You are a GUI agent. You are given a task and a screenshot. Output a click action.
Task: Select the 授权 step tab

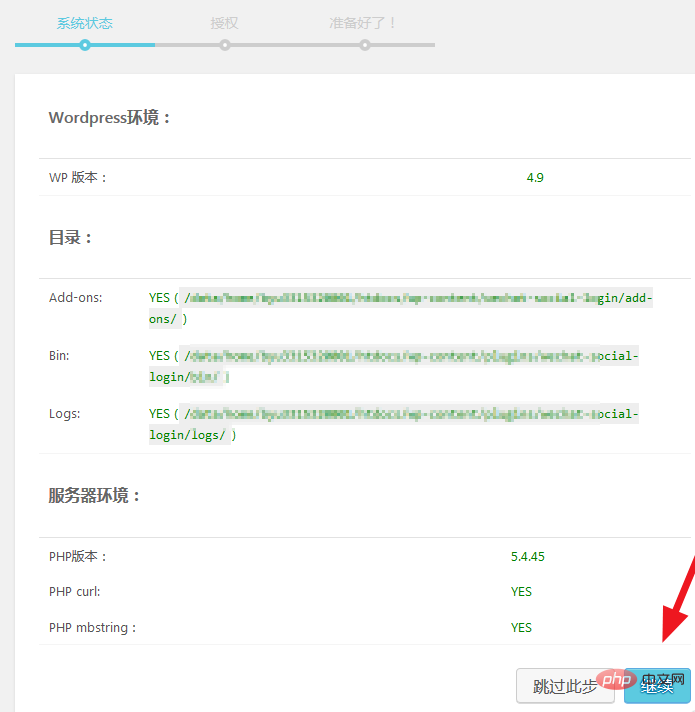click(224, 23)
